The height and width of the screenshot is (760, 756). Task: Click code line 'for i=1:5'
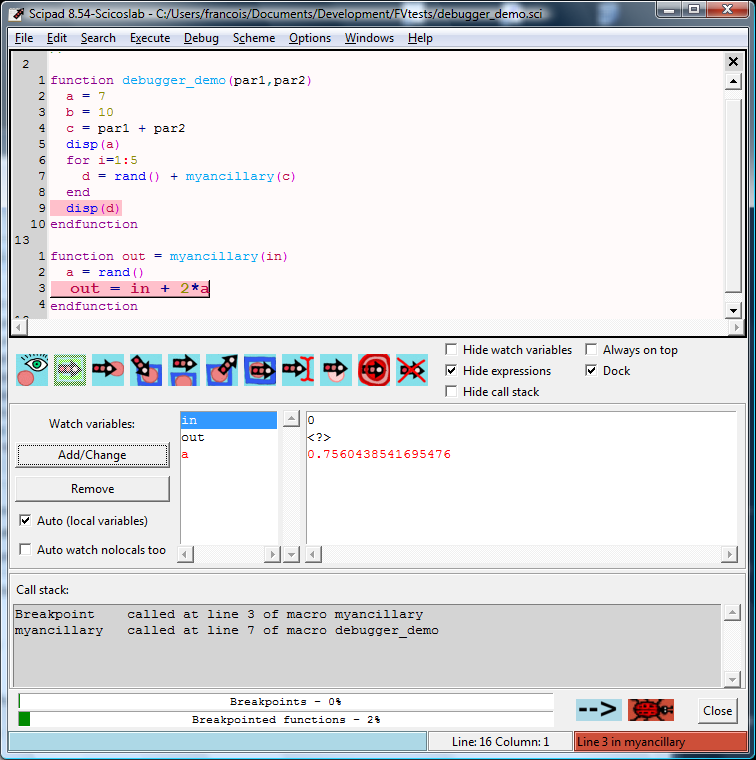tap(102, 160)
